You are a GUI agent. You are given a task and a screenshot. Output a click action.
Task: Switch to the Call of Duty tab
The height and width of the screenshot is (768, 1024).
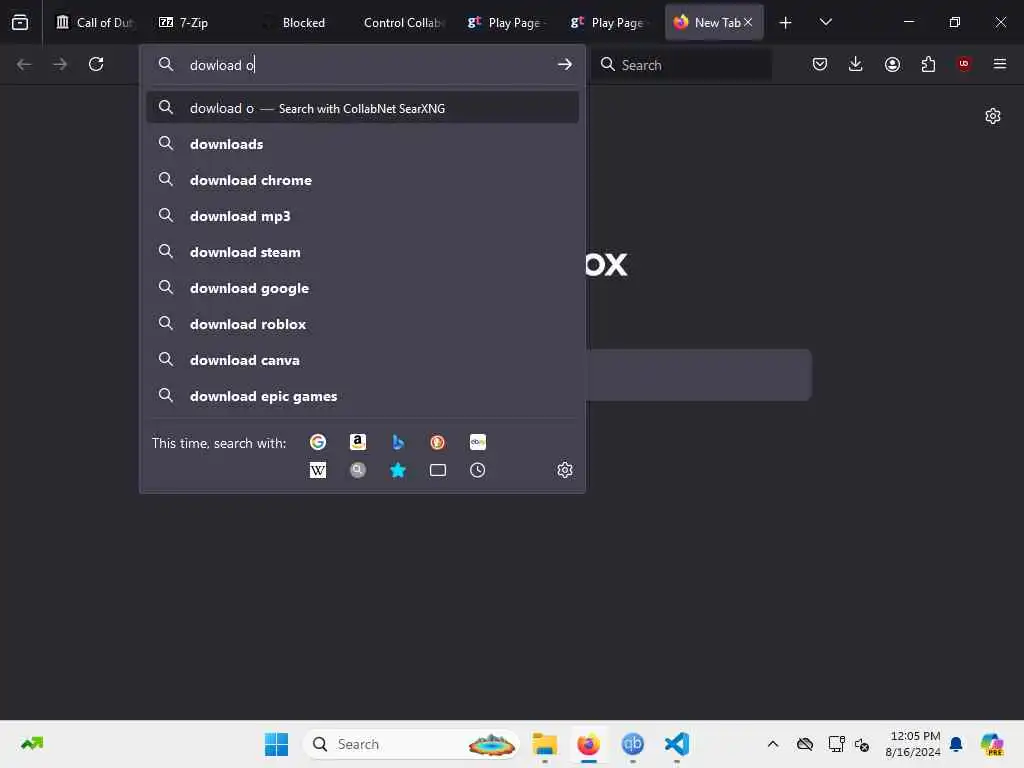[x=95, y=22]
